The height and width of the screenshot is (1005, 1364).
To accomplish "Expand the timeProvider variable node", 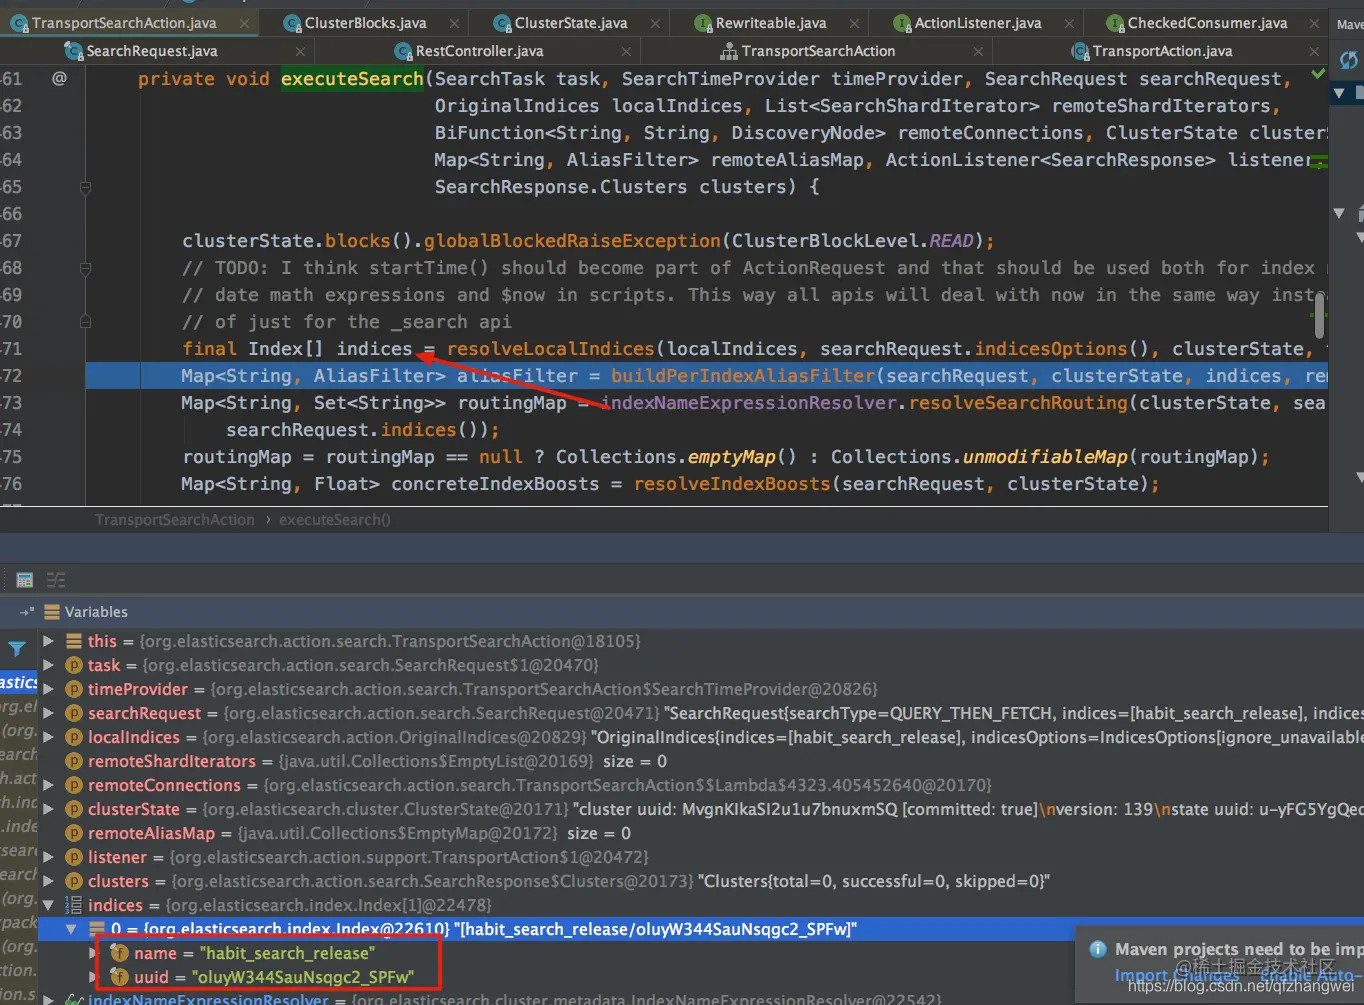I will [48, 689].
